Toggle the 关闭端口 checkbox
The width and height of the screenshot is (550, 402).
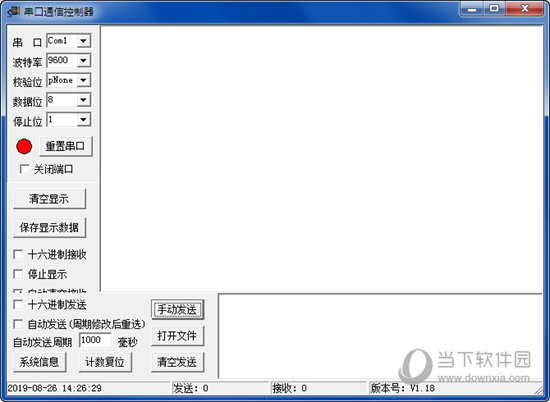pos(24,169)
